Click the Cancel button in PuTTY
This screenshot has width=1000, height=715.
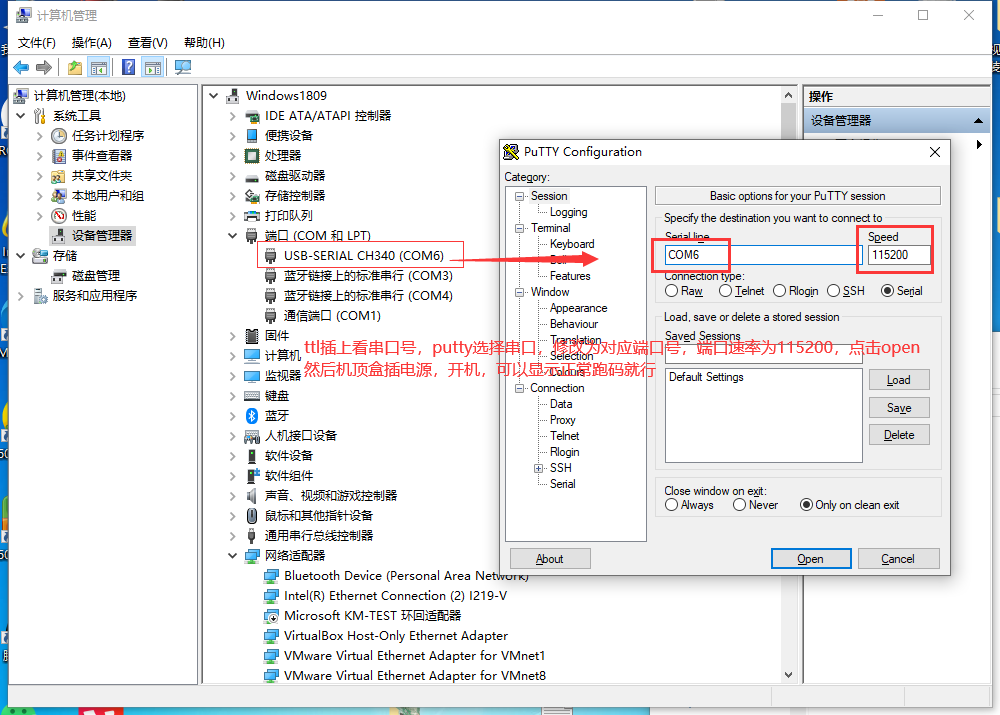[x=898, y=559]
